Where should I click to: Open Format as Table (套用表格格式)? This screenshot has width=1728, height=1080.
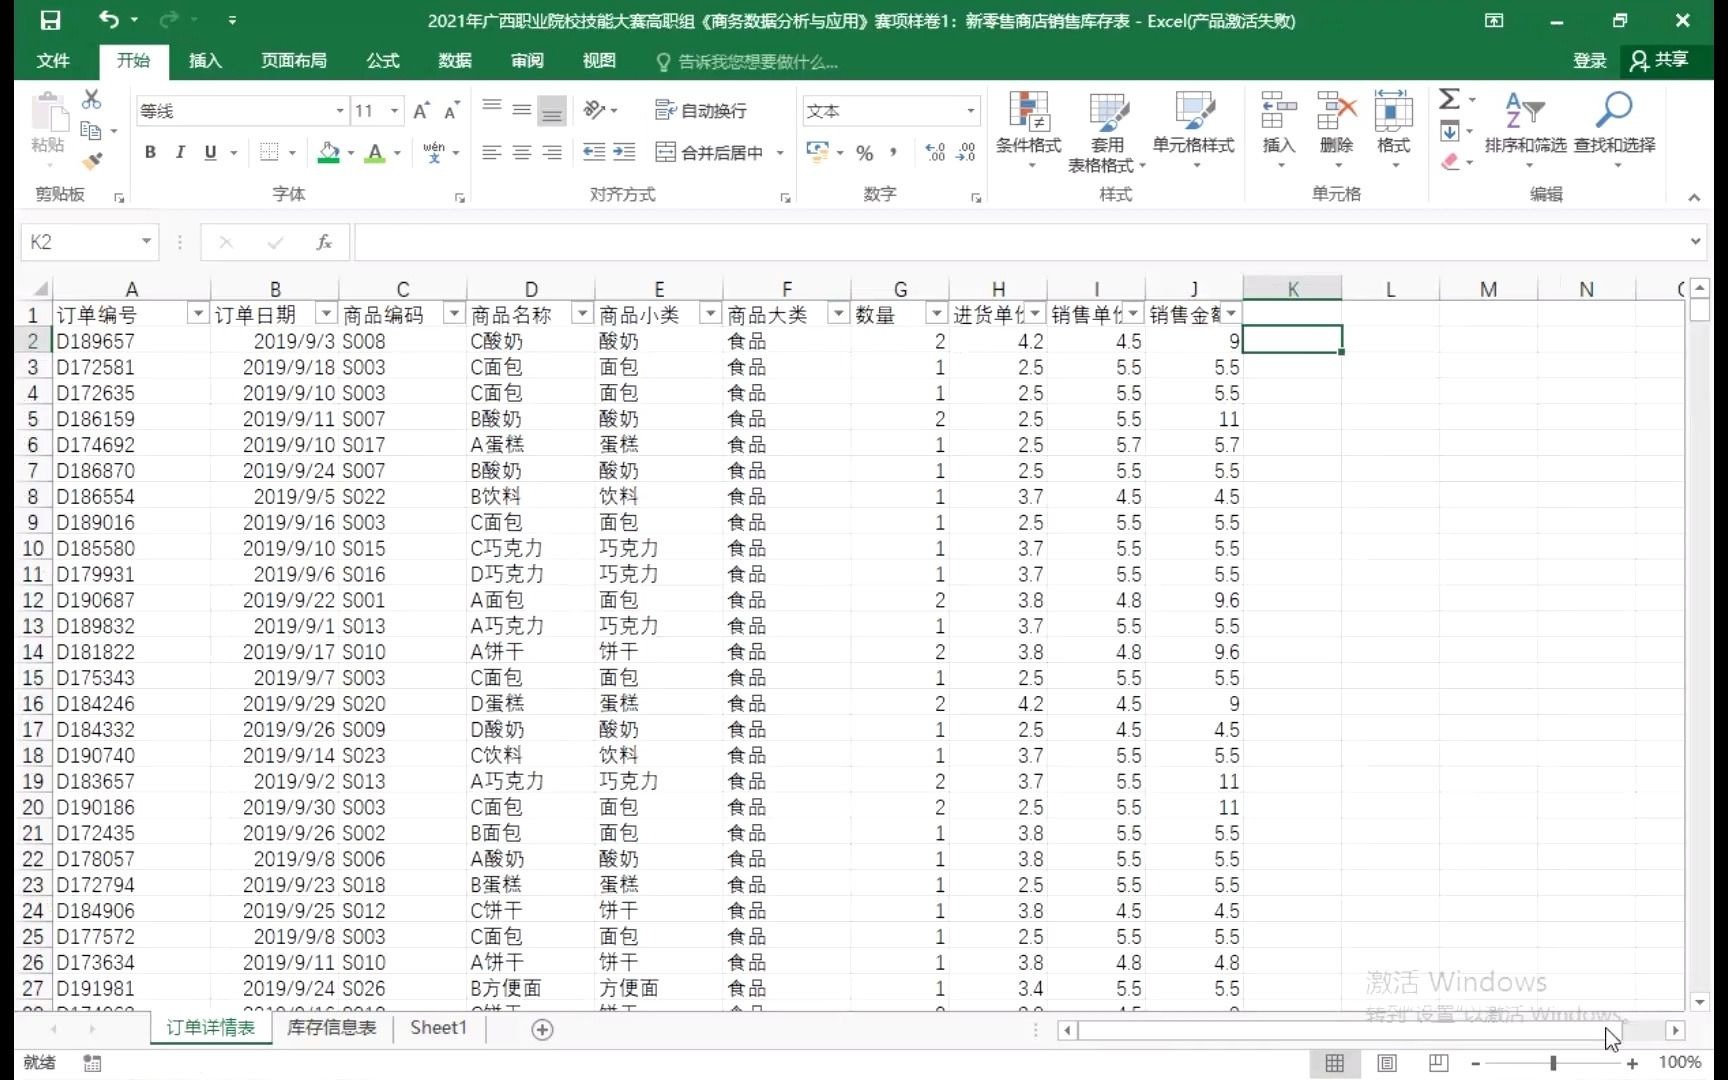click(x=1107, y=130)
